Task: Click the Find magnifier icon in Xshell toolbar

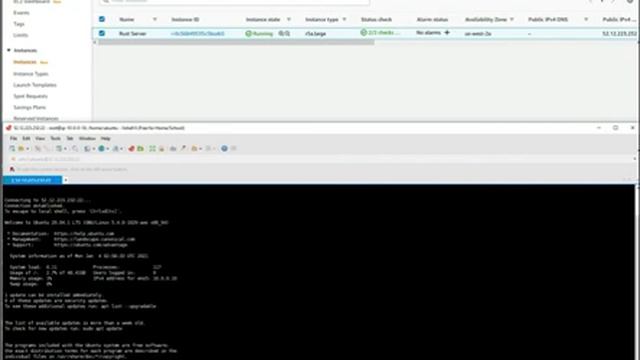Action: tap(75, 149)
